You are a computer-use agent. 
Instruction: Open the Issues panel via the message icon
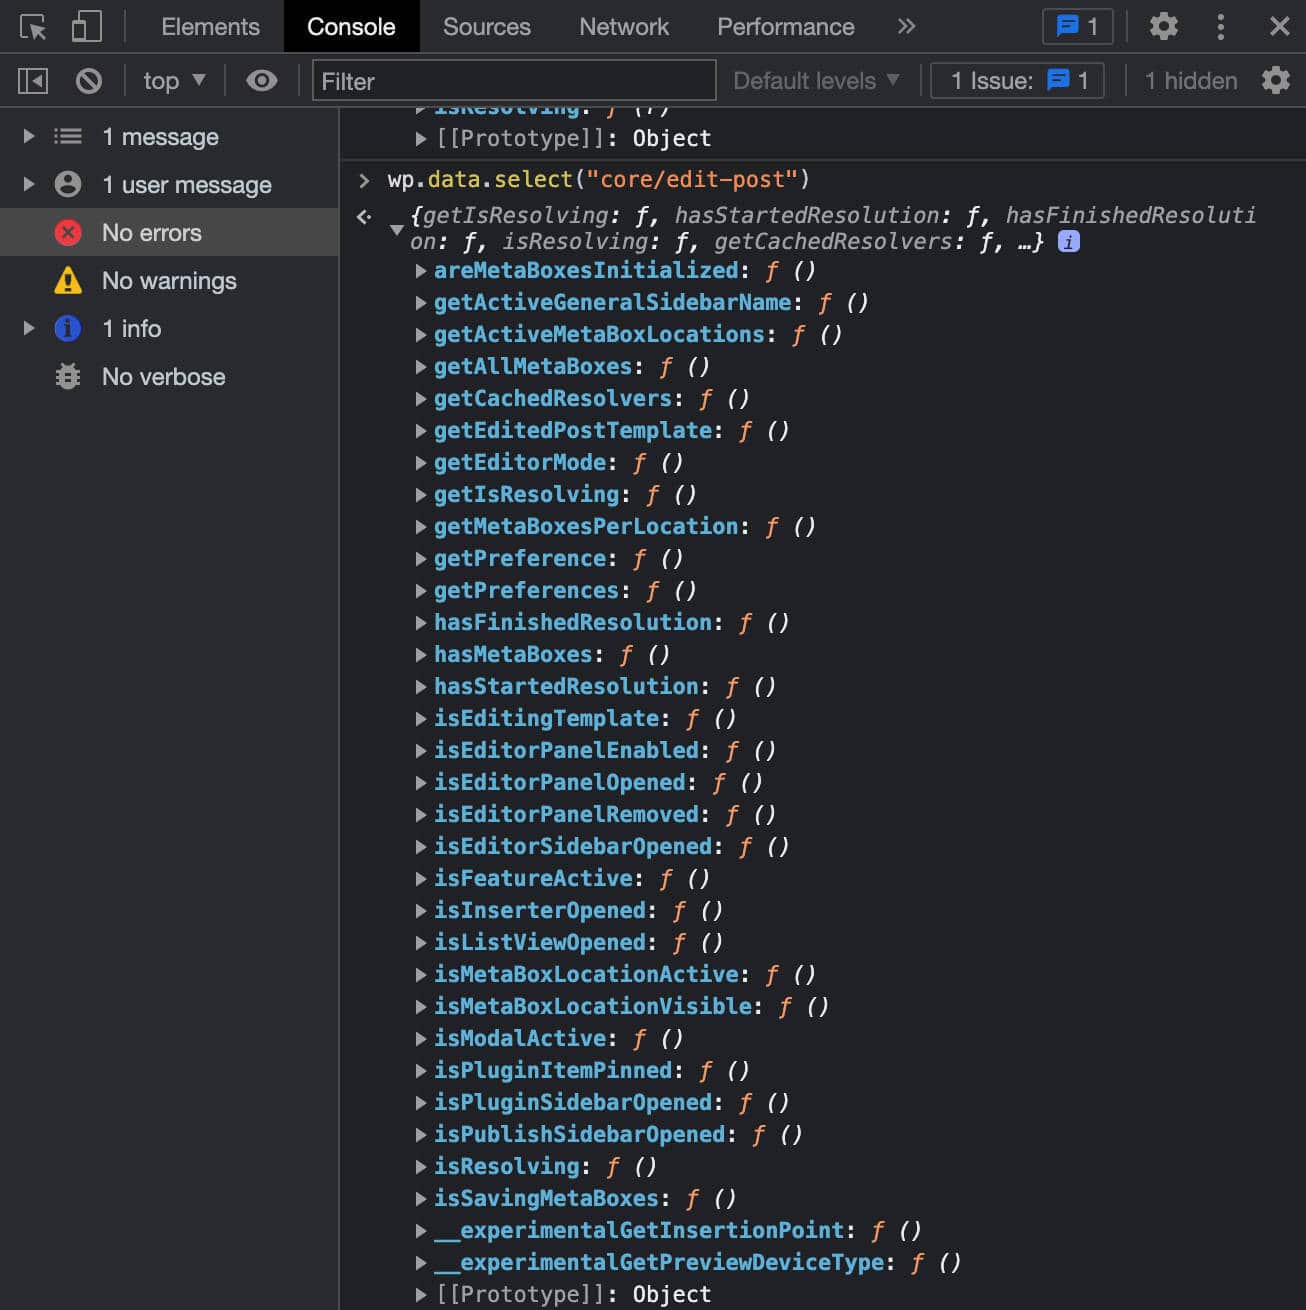1077,26
